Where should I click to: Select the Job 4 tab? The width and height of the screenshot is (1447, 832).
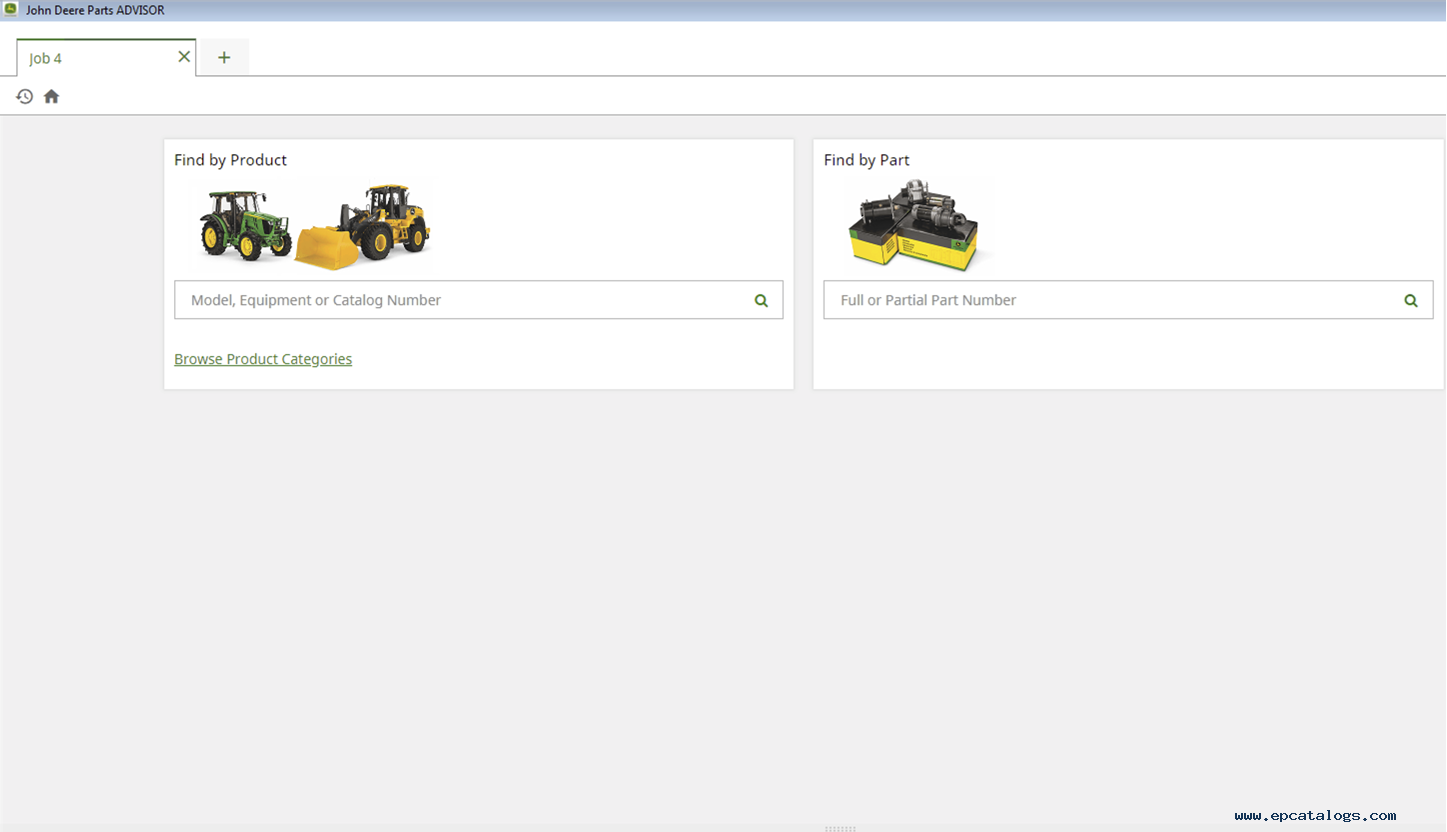90,58
